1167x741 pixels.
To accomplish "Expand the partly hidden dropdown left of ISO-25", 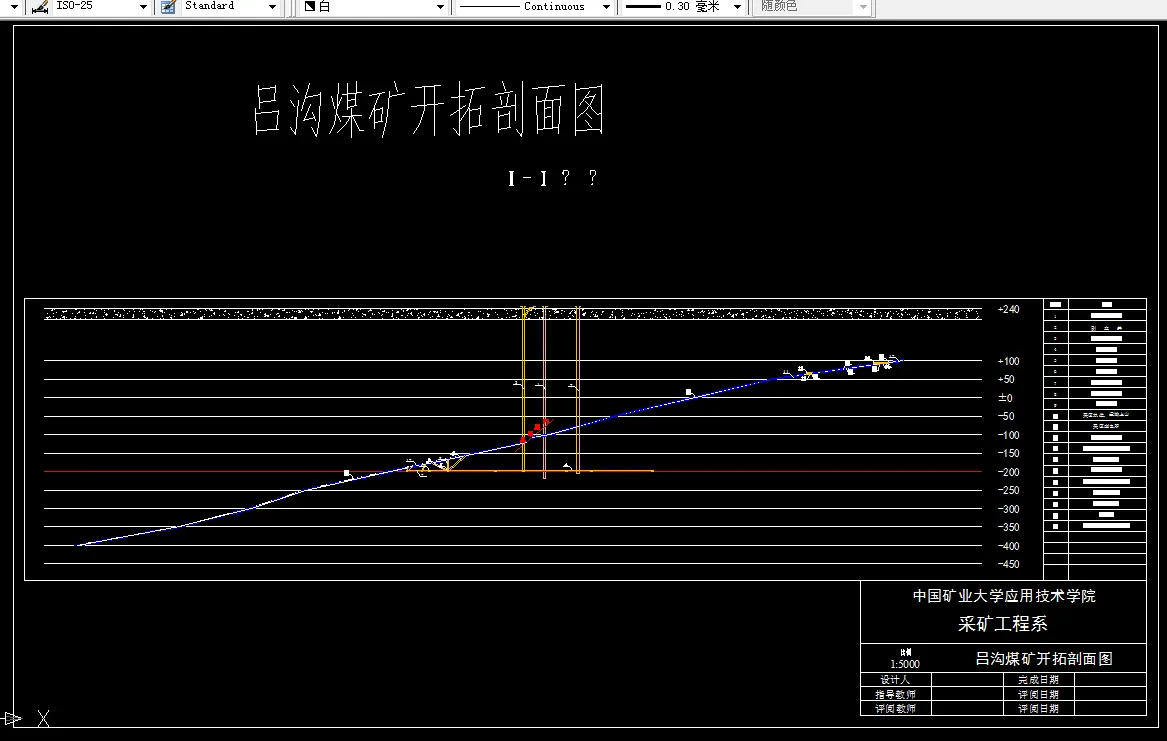I will click(13, 7).
